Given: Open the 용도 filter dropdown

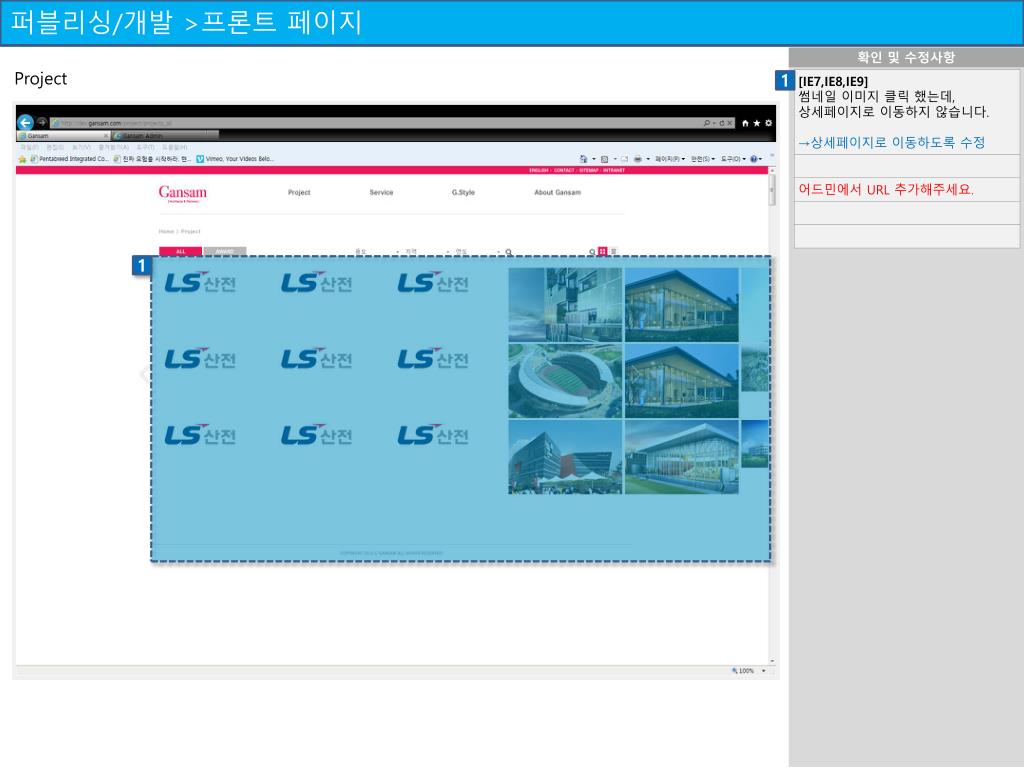Looking at the screenshot, I should (377, 252).
